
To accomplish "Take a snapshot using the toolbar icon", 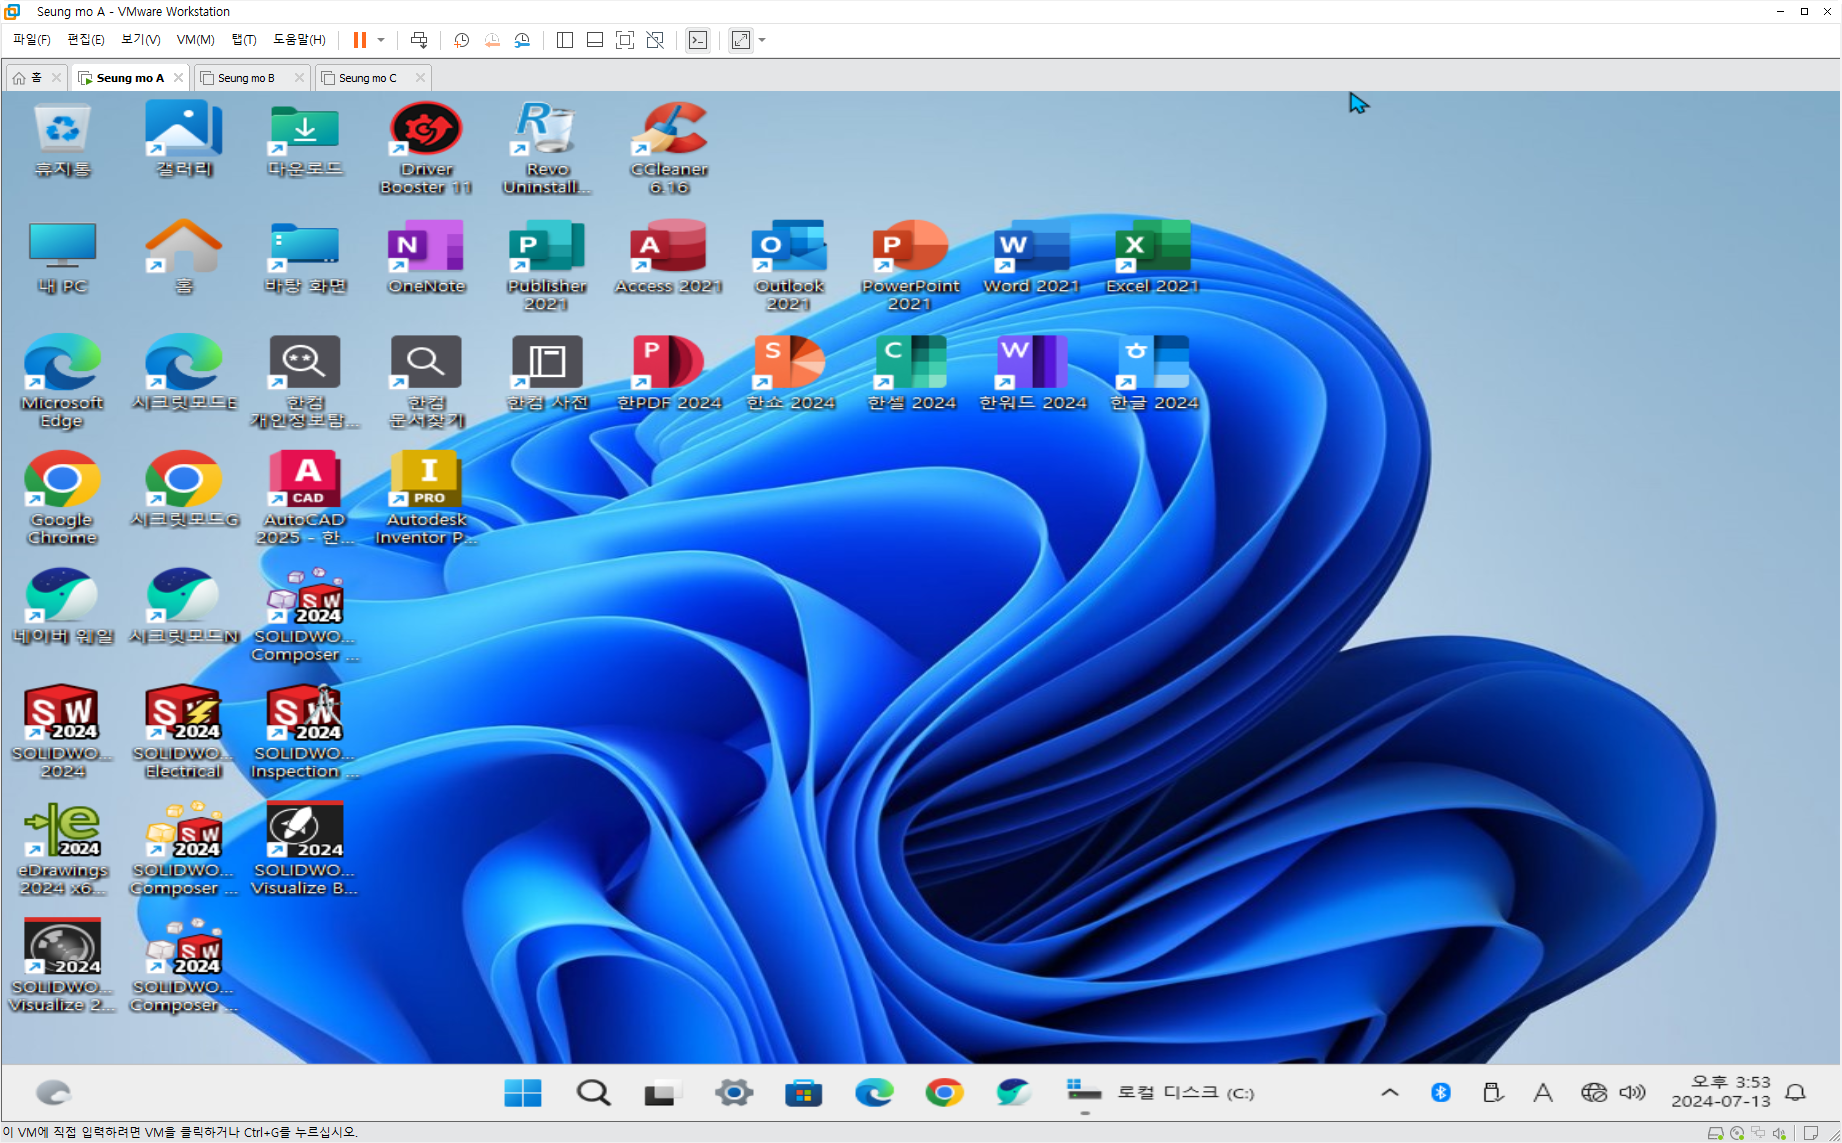I will (x=461, y=40).
